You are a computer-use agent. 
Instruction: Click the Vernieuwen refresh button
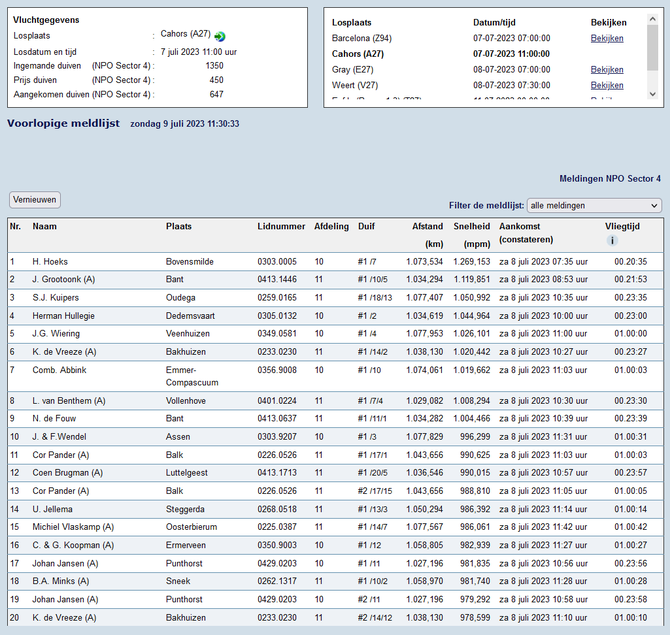35,200
